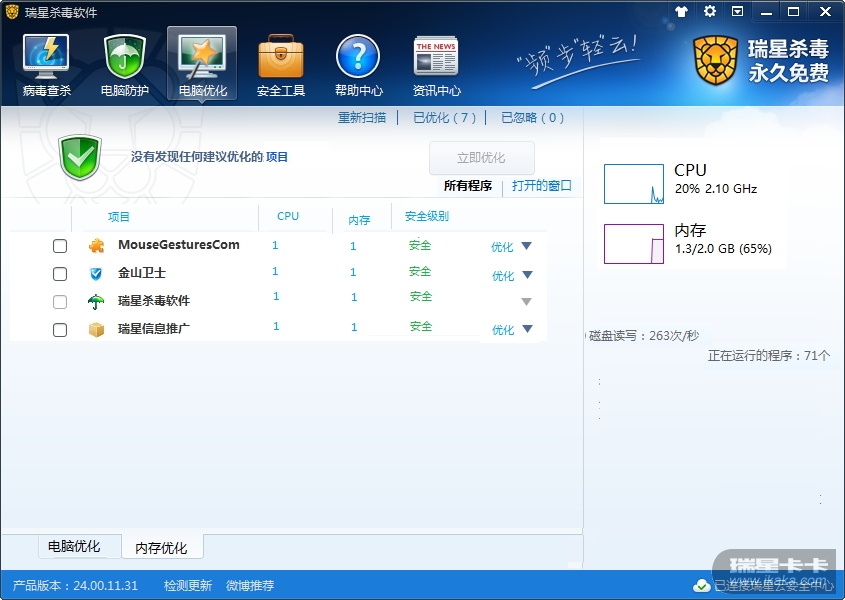This screenshot has height=600, width=845.
Task: Sort by the CPU column header
Action: [x=288, y=216]
